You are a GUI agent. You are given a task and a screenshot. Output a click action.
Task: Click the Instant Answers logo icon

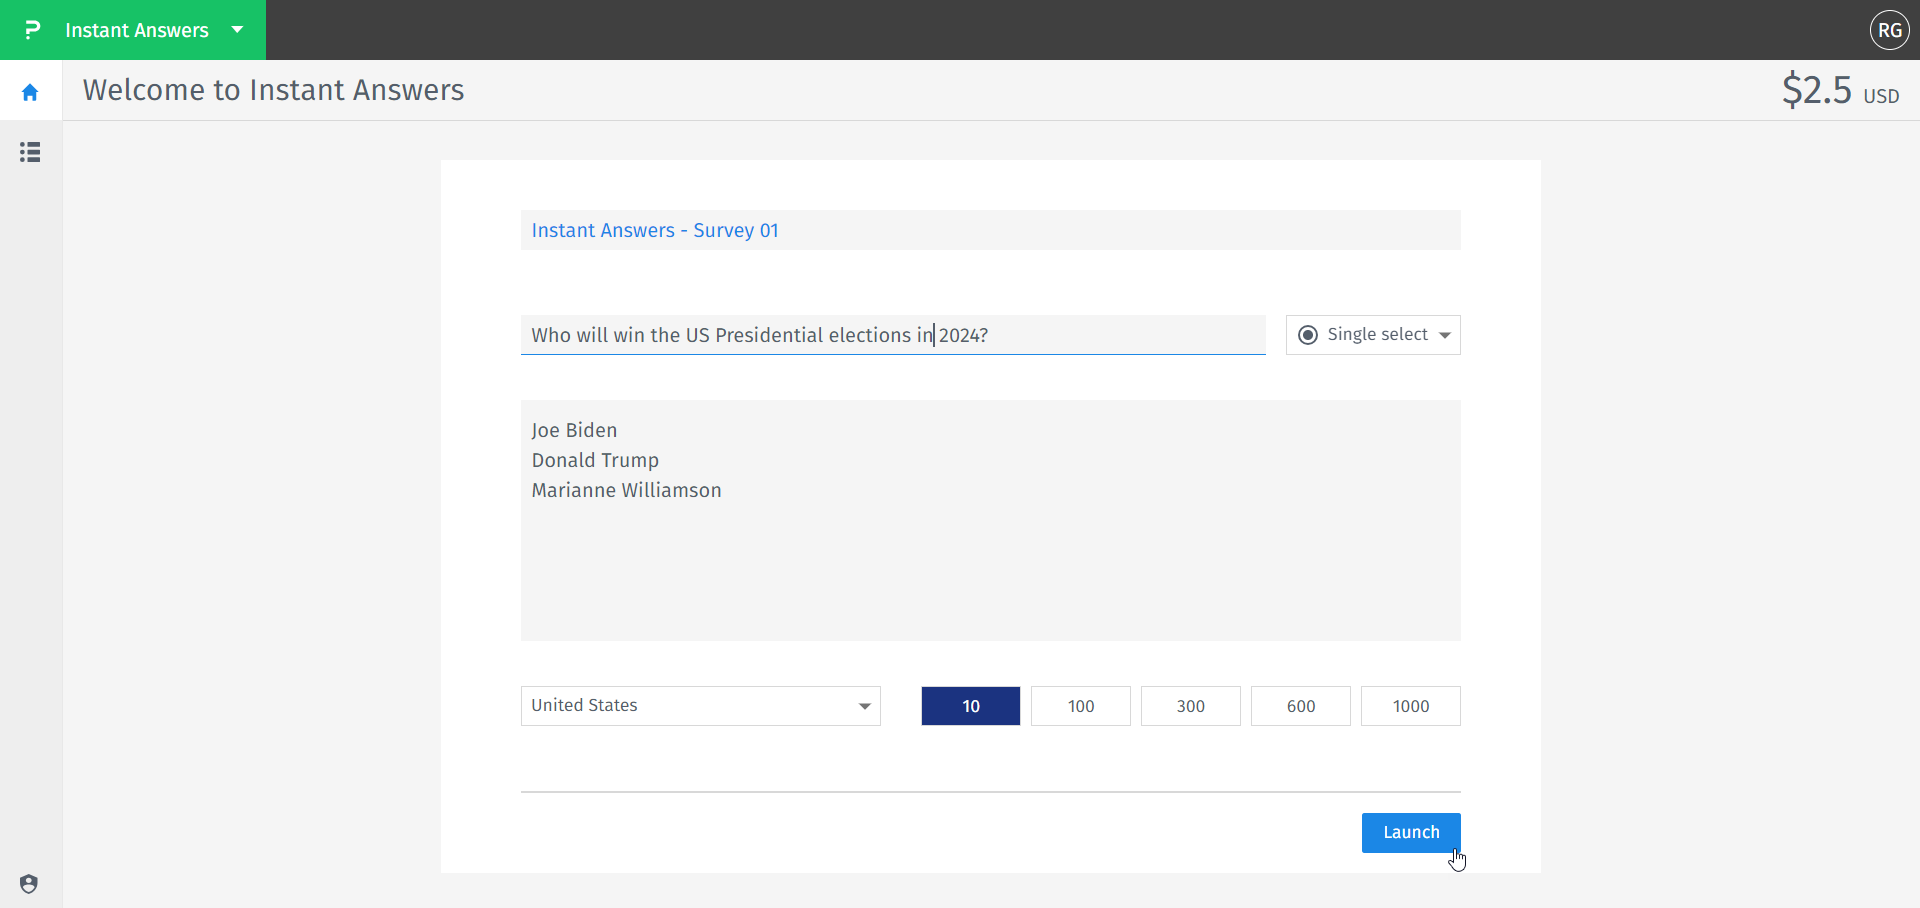pos(33,29)
